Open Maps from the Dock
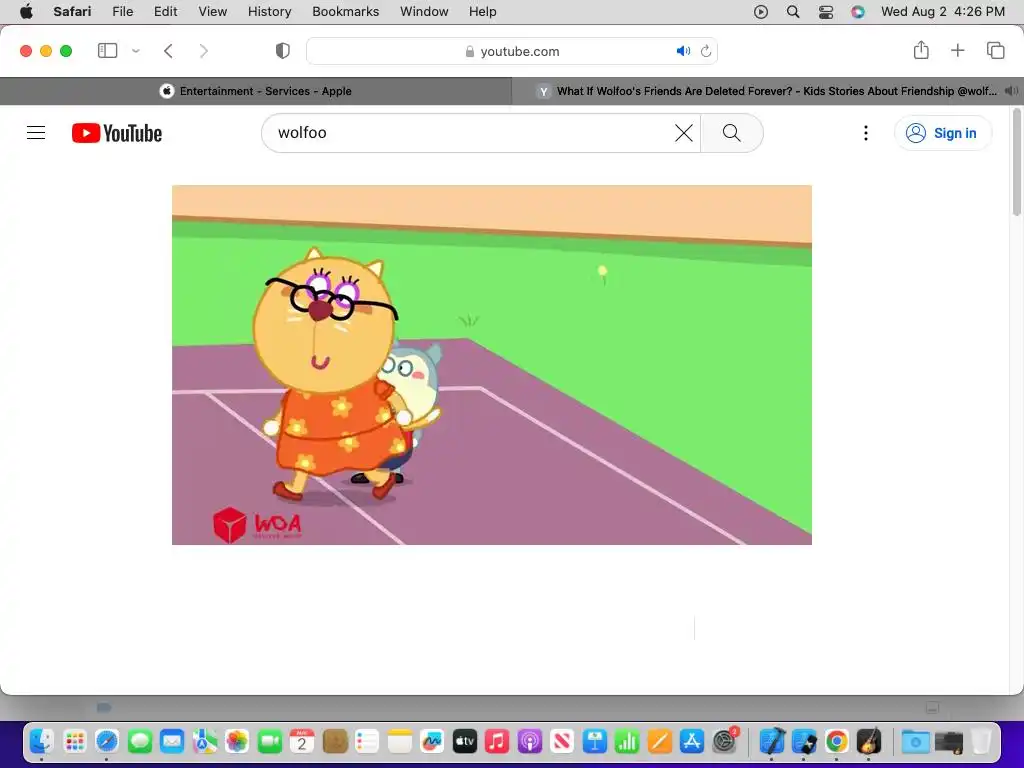 coord(204,742)
